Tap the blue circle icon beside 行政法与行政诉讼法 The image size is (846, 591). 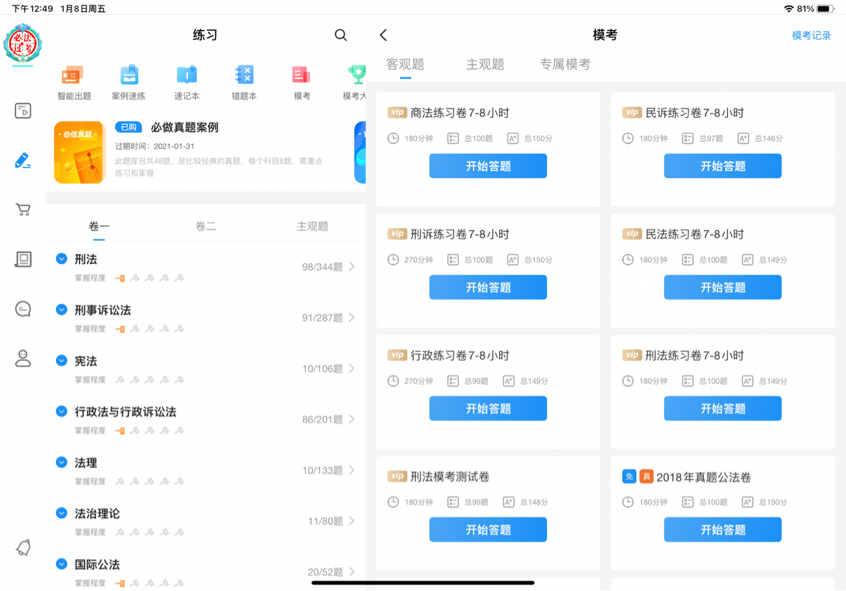click(x=62, y=411)
